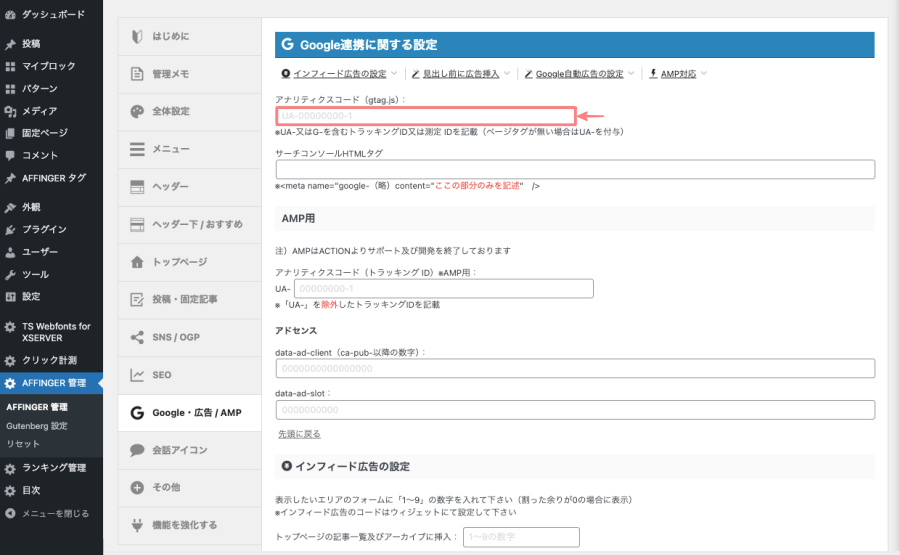
Task: Click the share icon beside SNS / OGP
Action: (x=137, y=337)
